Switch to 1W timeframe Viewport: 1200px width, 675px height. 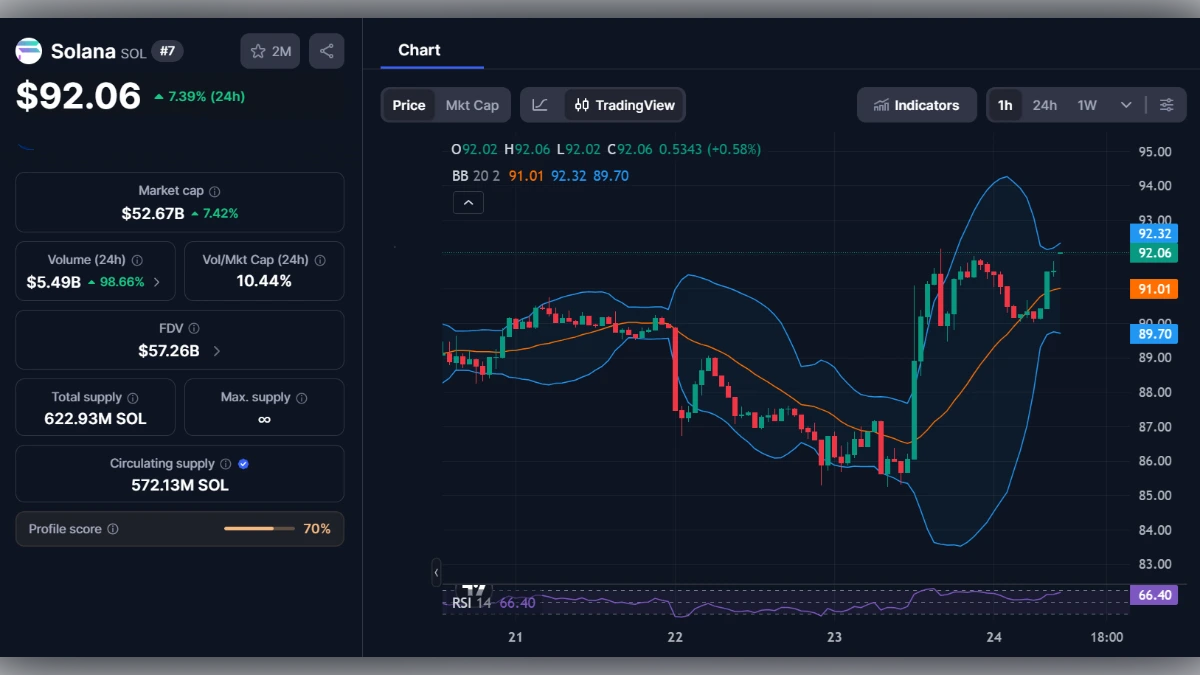(x=1086, y=104)
